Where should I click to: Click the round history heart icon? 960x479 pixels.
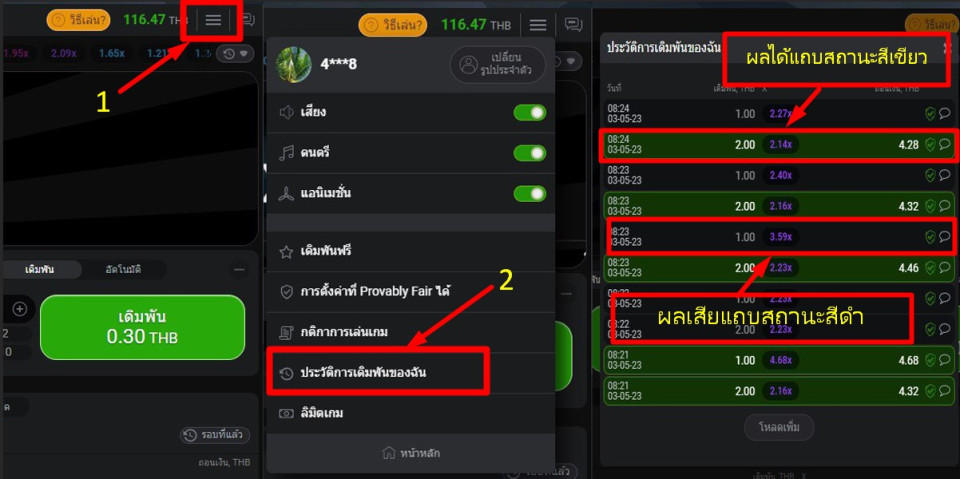(x=235, y=54)
